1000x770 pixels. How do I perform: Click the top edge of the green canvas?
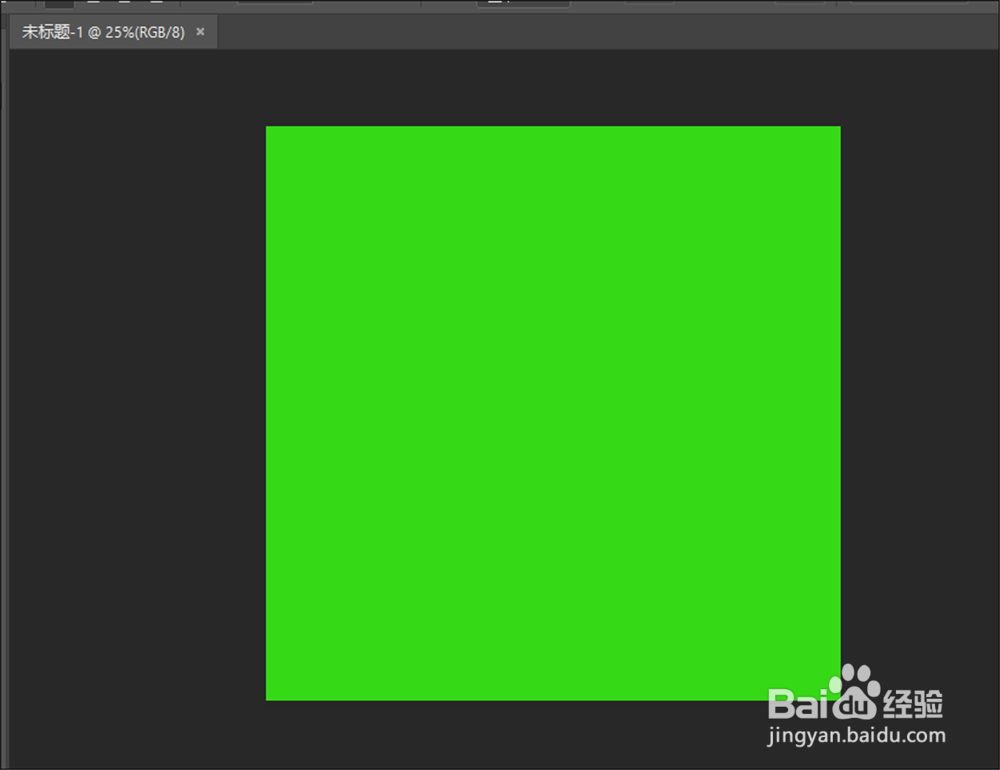click(553, 127)
